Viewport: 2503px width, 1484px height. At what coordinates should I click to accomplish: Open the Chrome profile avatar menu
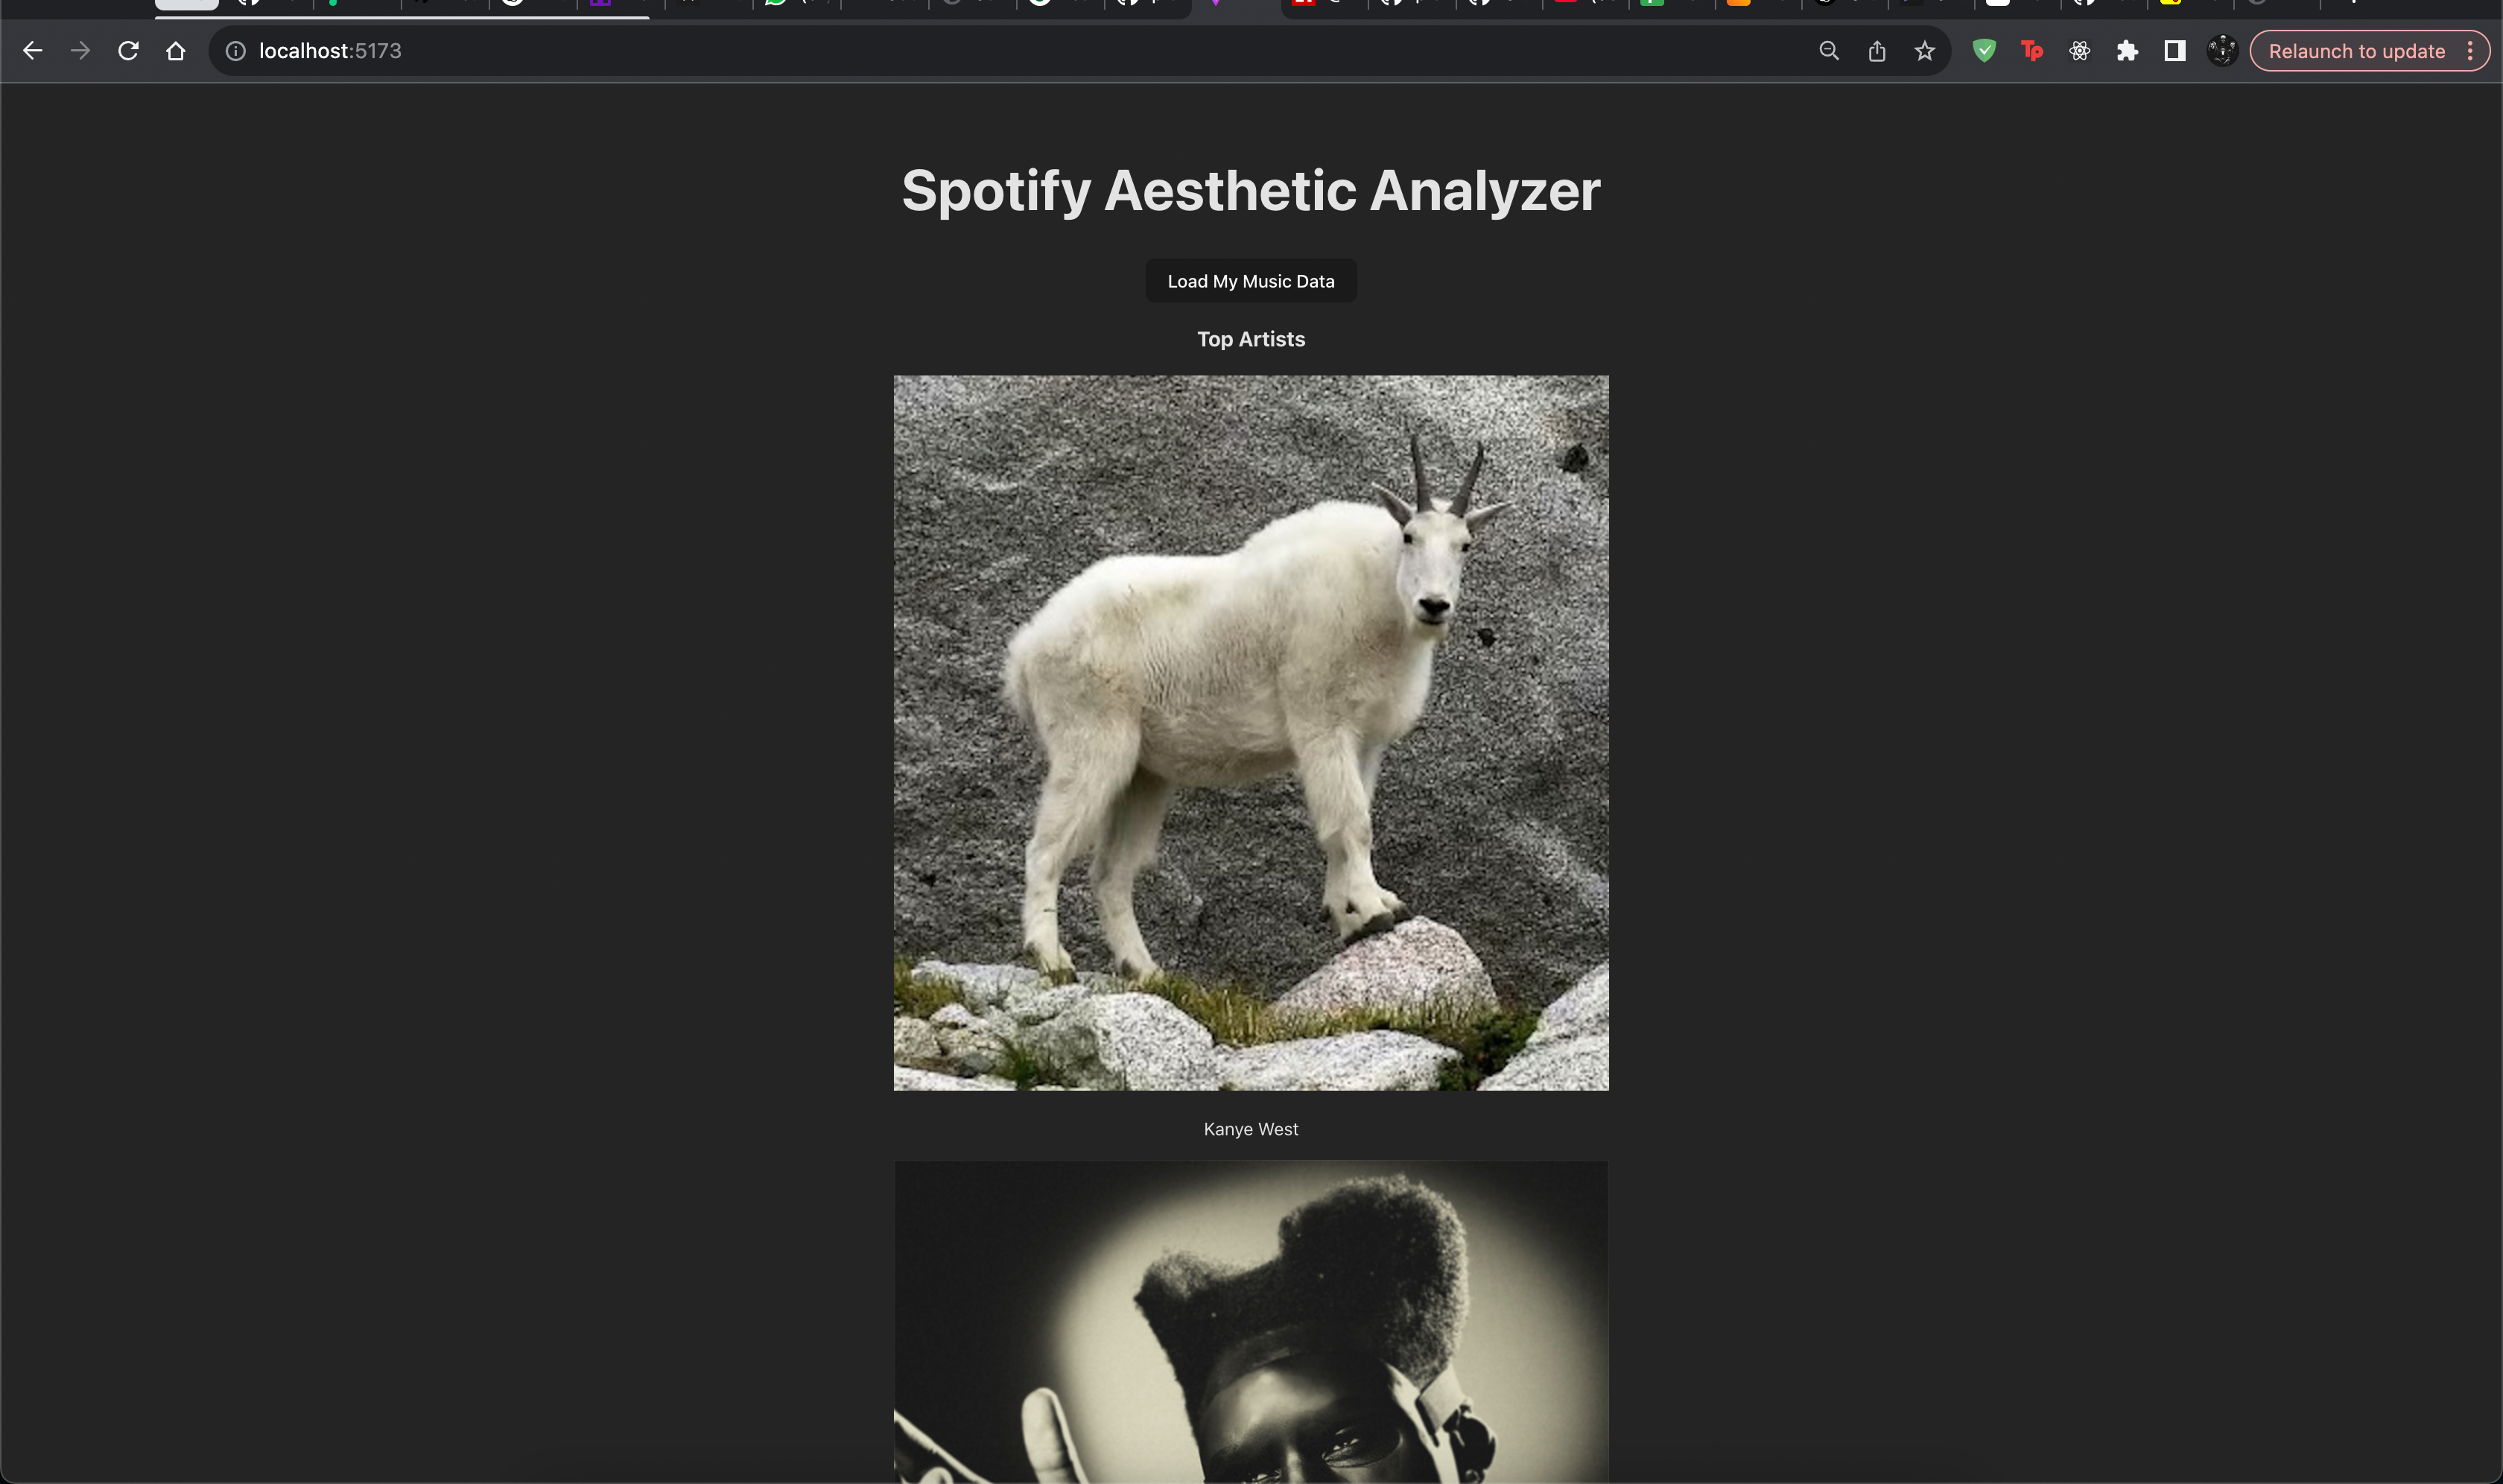coord(2222,51)
